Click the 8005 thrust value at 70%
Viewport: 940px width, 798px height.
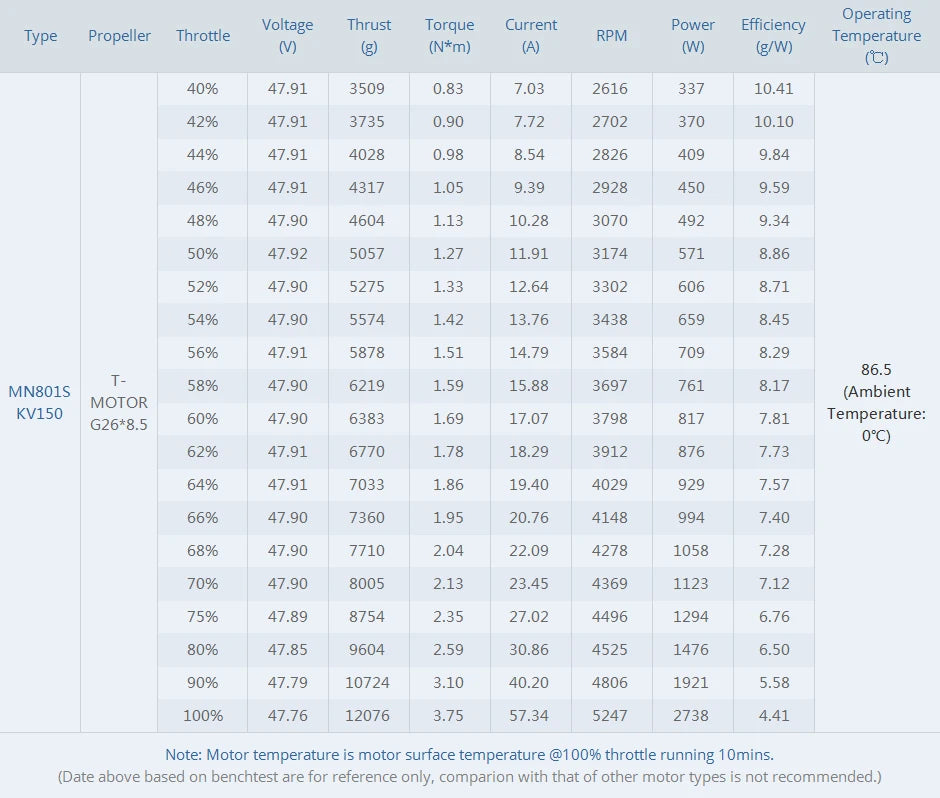(x=367, y=583)
